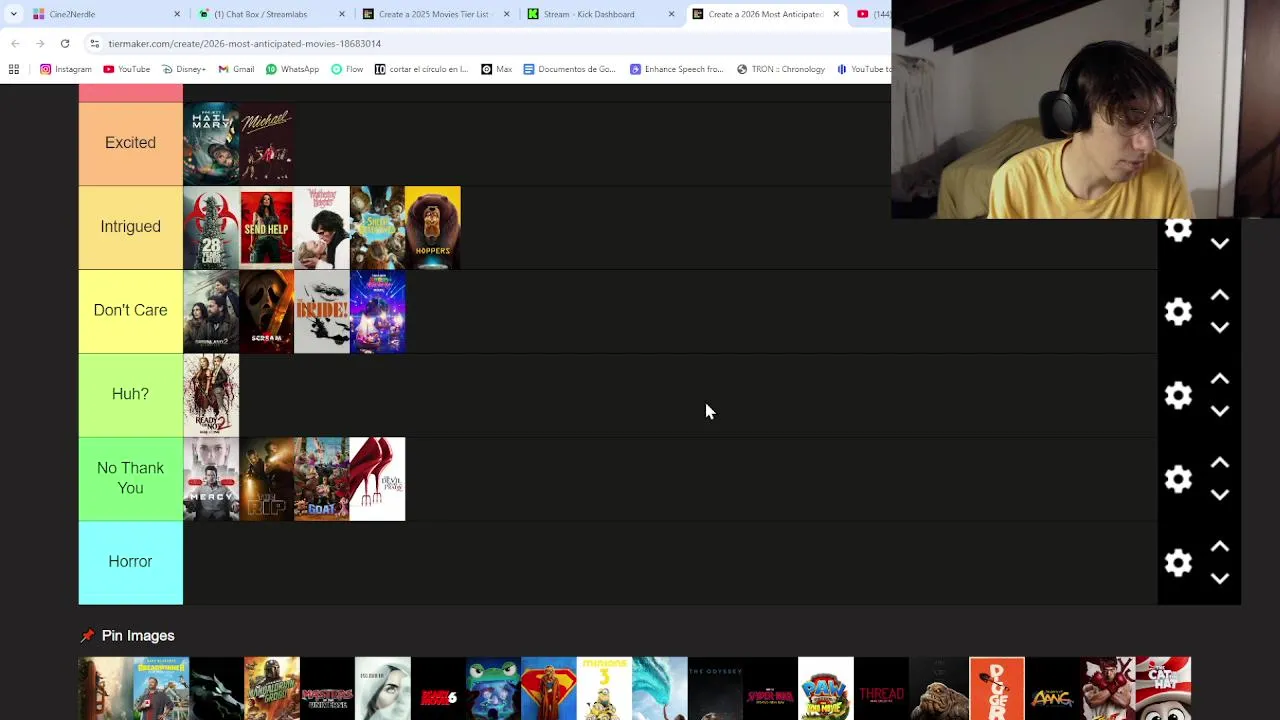Select Project Hail Mary poster in Excited
Image resolution: width=1280 pixels, height=720 pixels.
(211, 144)
